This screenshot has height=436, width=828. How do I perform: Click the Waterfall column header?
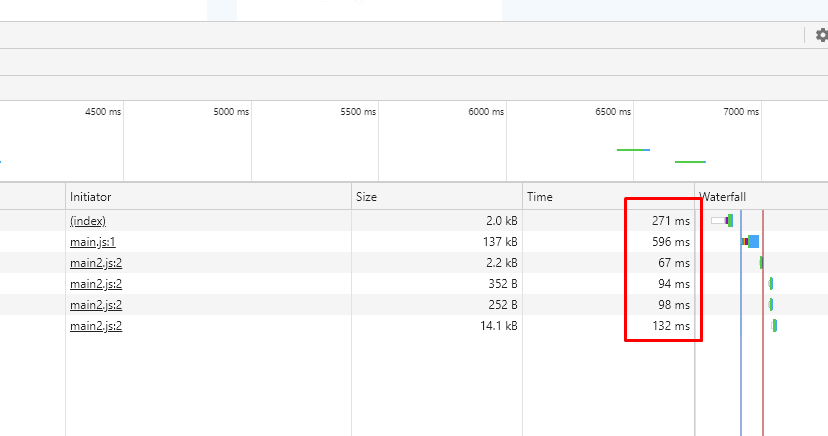click(x=723, y=197)
